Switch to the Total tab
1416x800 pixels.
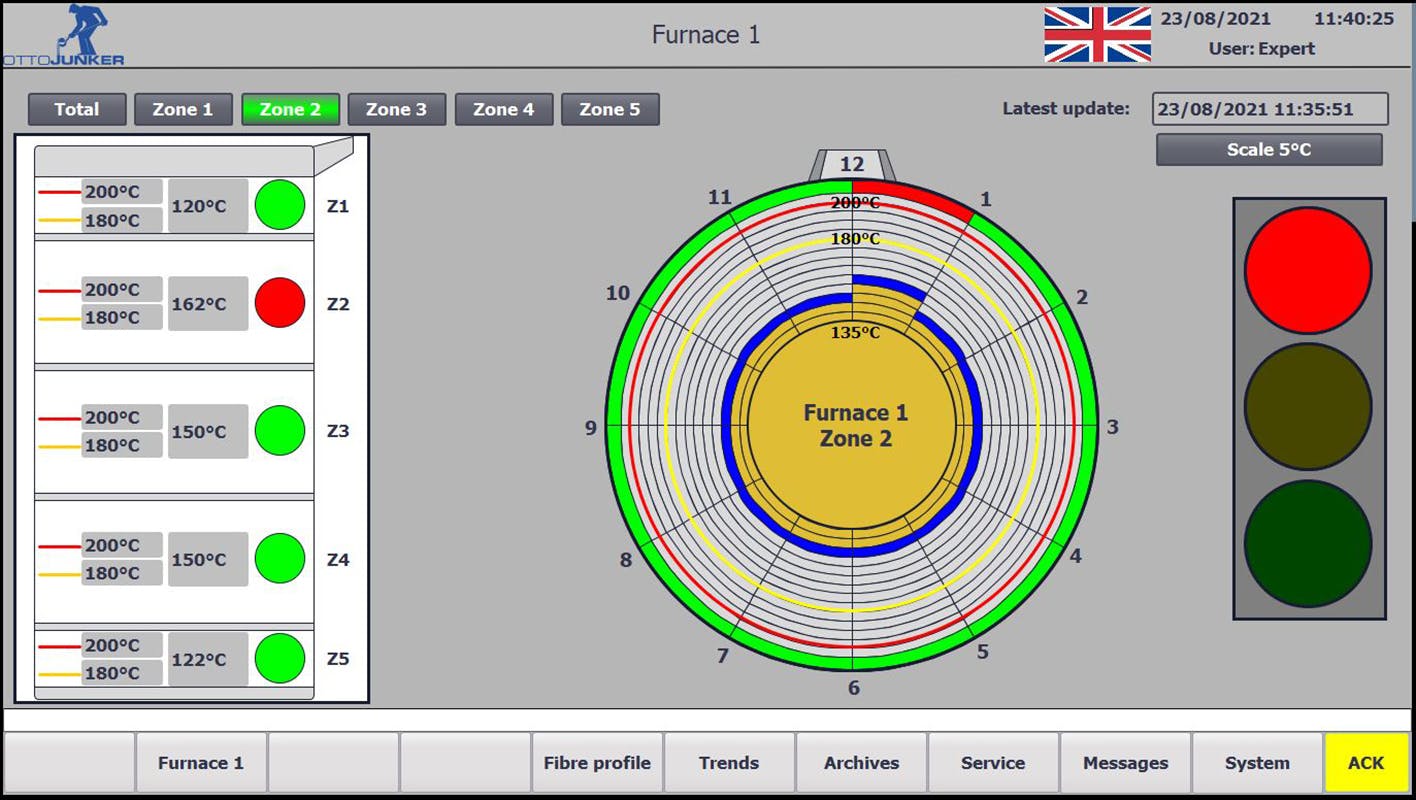pos(76,110)
